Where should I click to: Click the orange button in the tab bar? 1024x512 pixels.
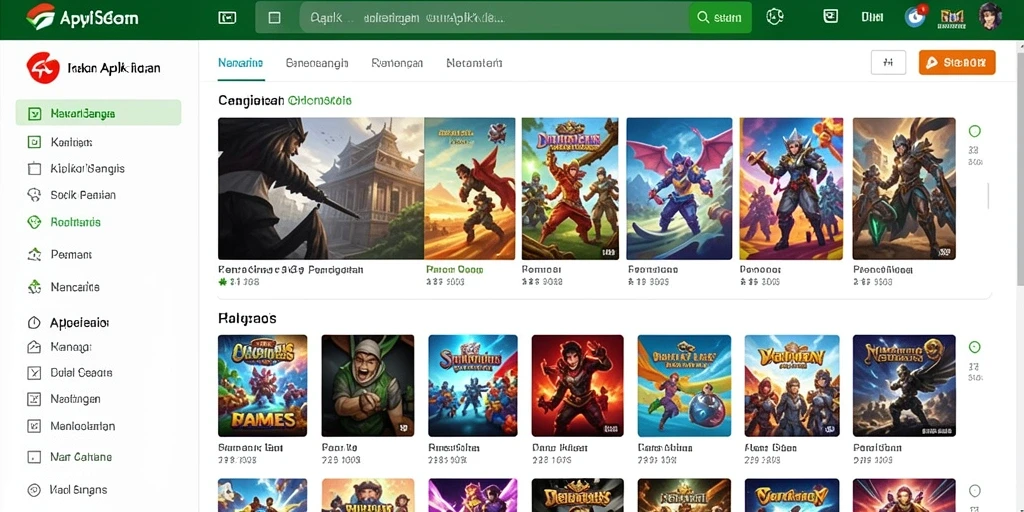tap(957, 63)
